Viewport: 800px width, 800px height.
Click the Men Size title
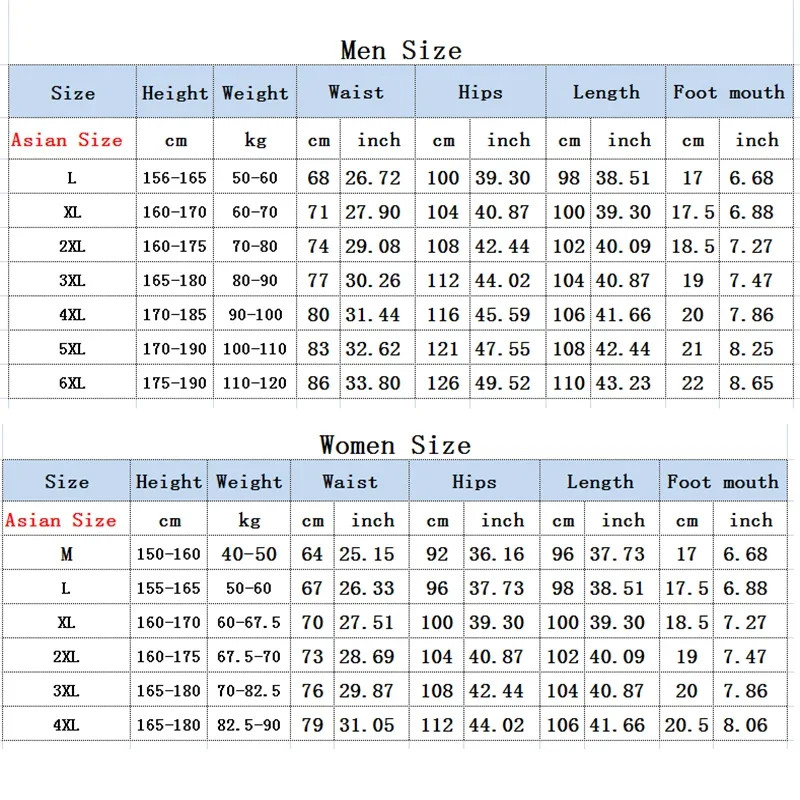(401, 51)
